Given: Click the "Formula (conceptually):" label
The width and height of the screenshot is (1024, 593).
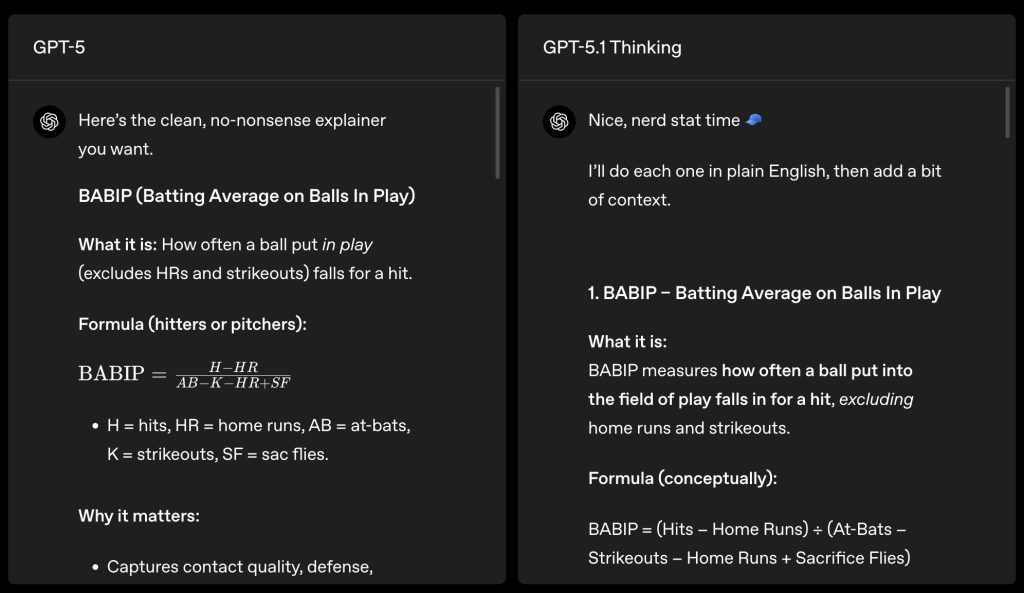Looking at the screenshot, I should pyautogui.click(x=682, y=478).
